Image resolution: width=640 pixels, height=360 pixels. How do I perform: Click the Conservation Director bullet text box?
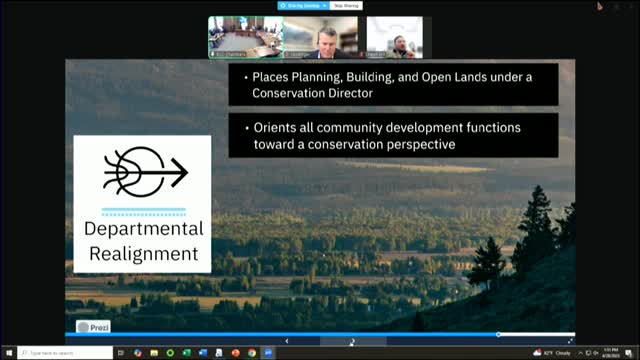pos(393,84)
